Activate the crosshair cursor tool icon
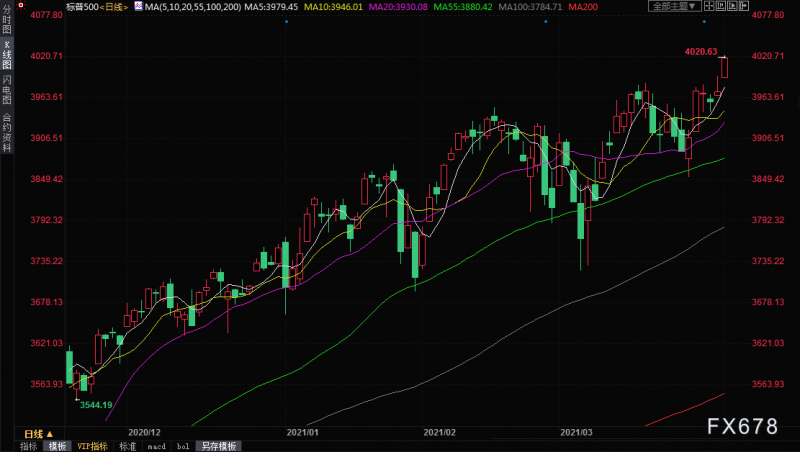 pos(709,6)
